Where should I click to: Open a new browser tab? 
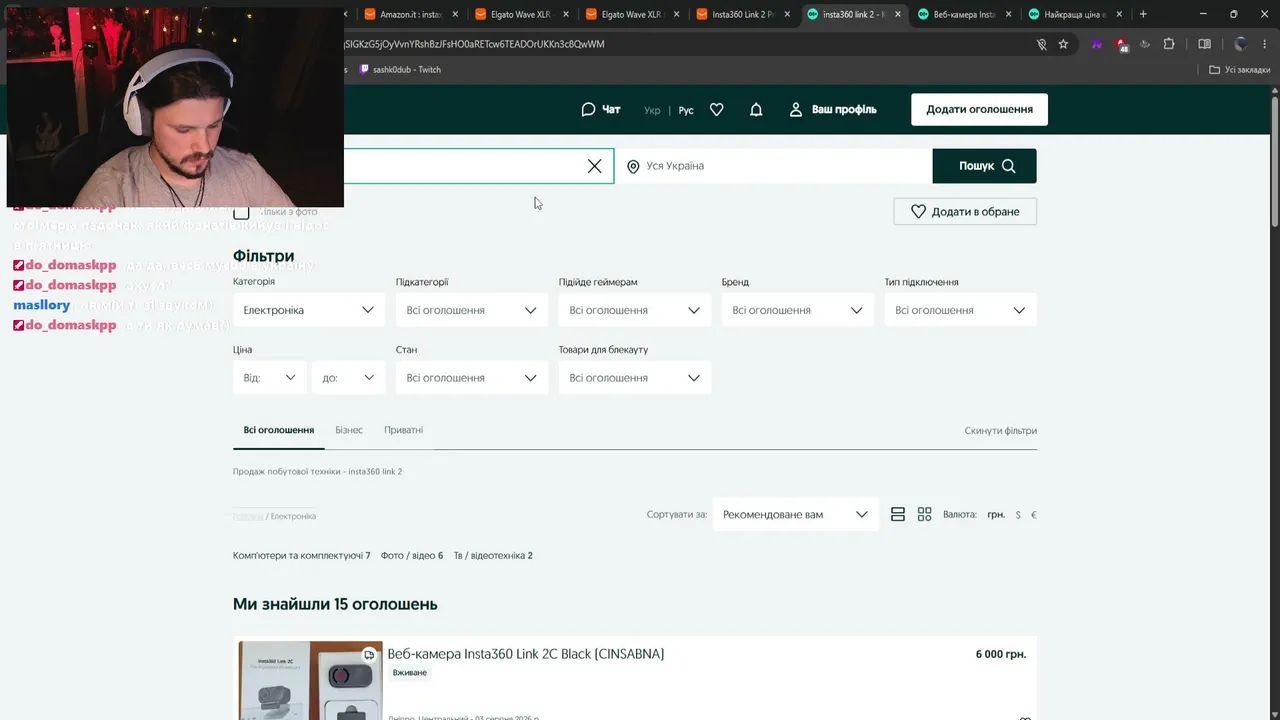pos(1143,14)
